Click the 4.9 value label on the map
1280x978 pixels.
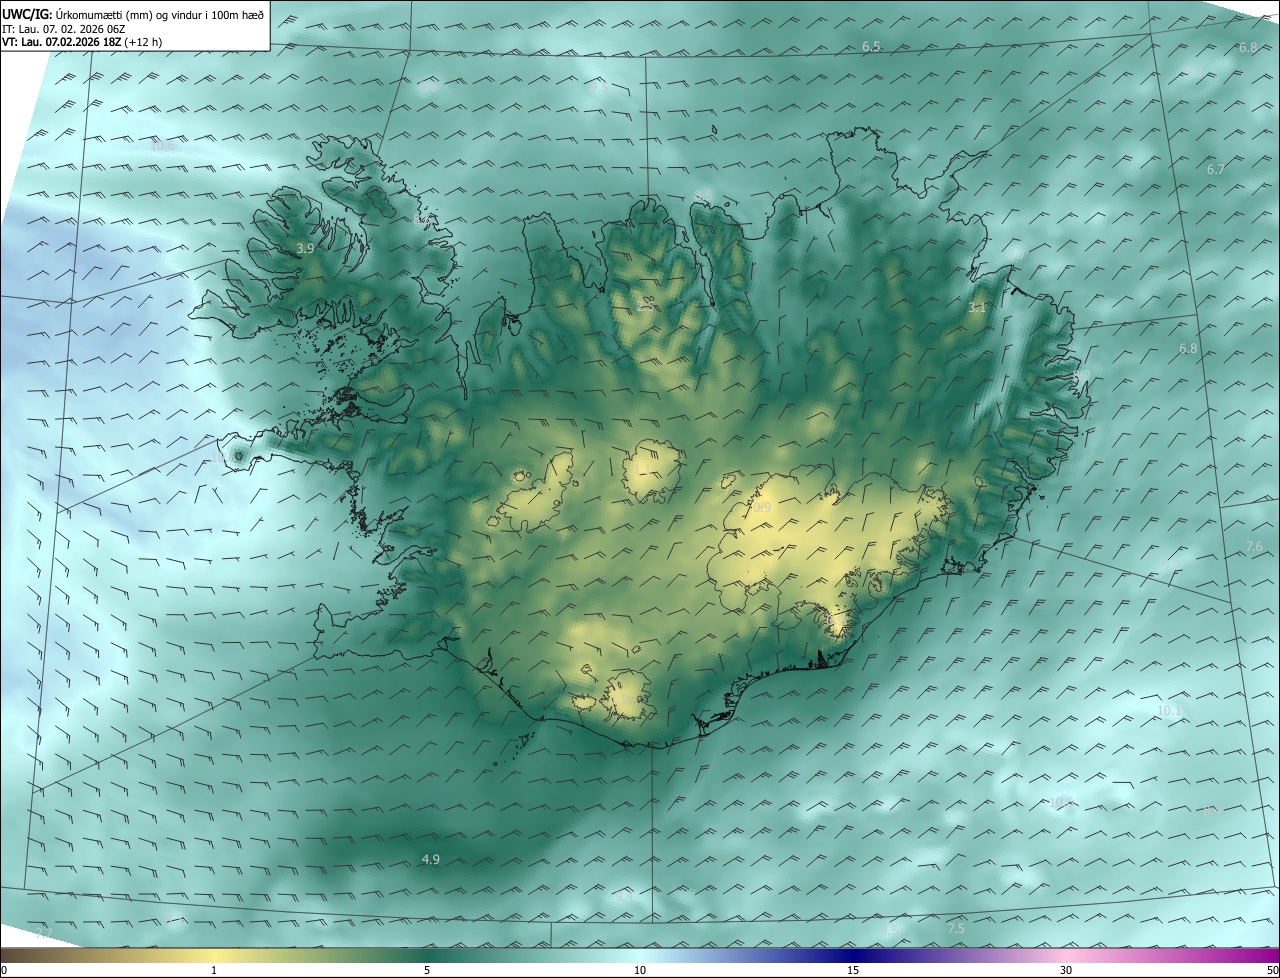coord(430,859)
